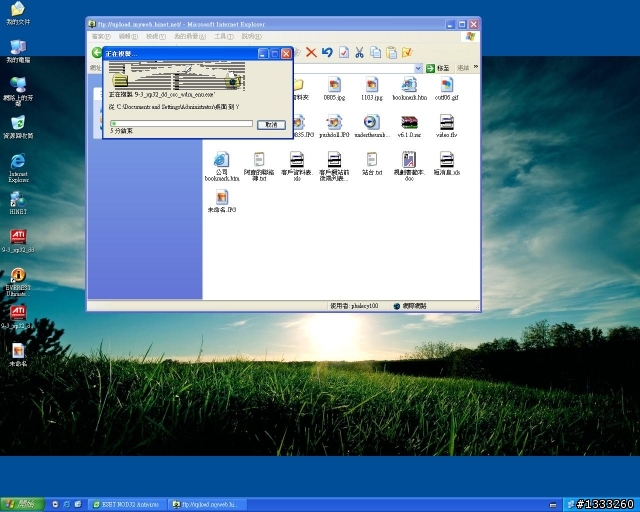This screenshot has height=512, width=640.
Task: Click the scissors cut toolbar icon
Action: [359, 52]
